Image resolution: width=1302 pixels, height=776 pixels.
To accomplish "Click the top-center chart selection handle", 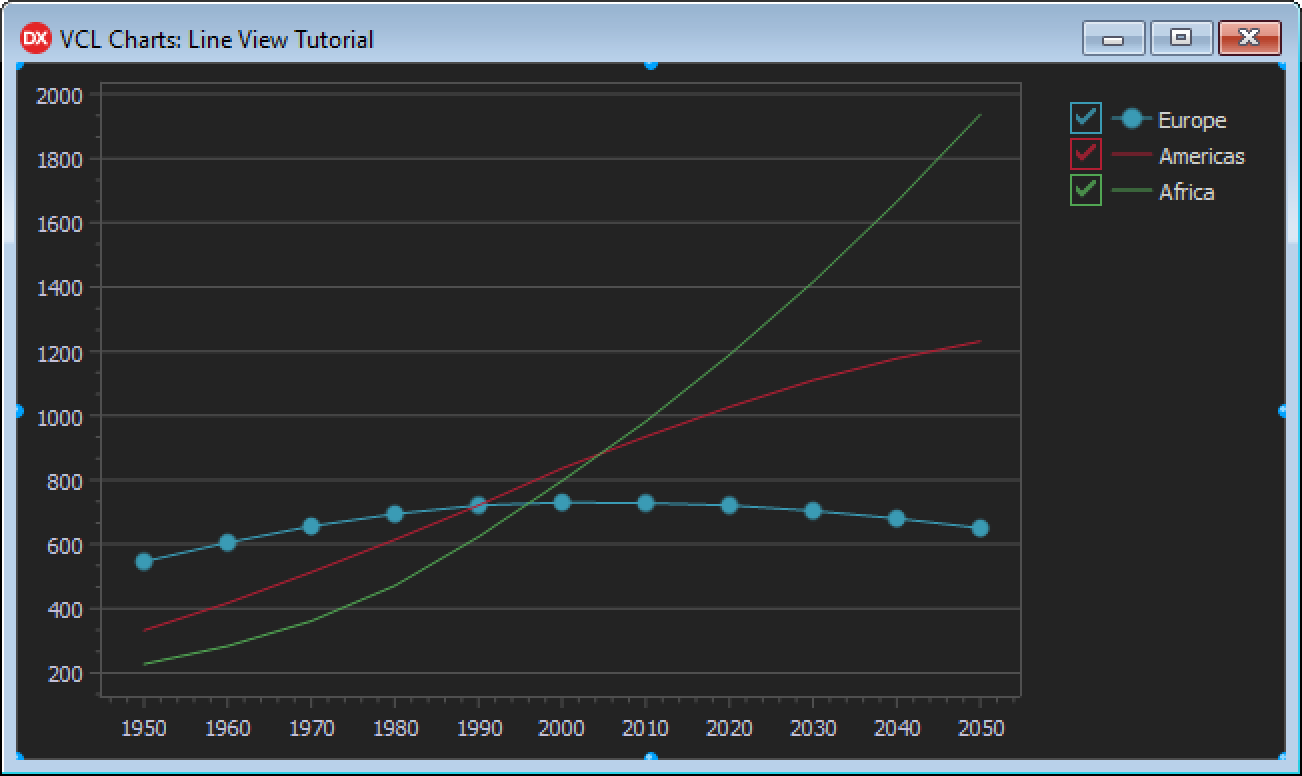I will click(651, 63).
